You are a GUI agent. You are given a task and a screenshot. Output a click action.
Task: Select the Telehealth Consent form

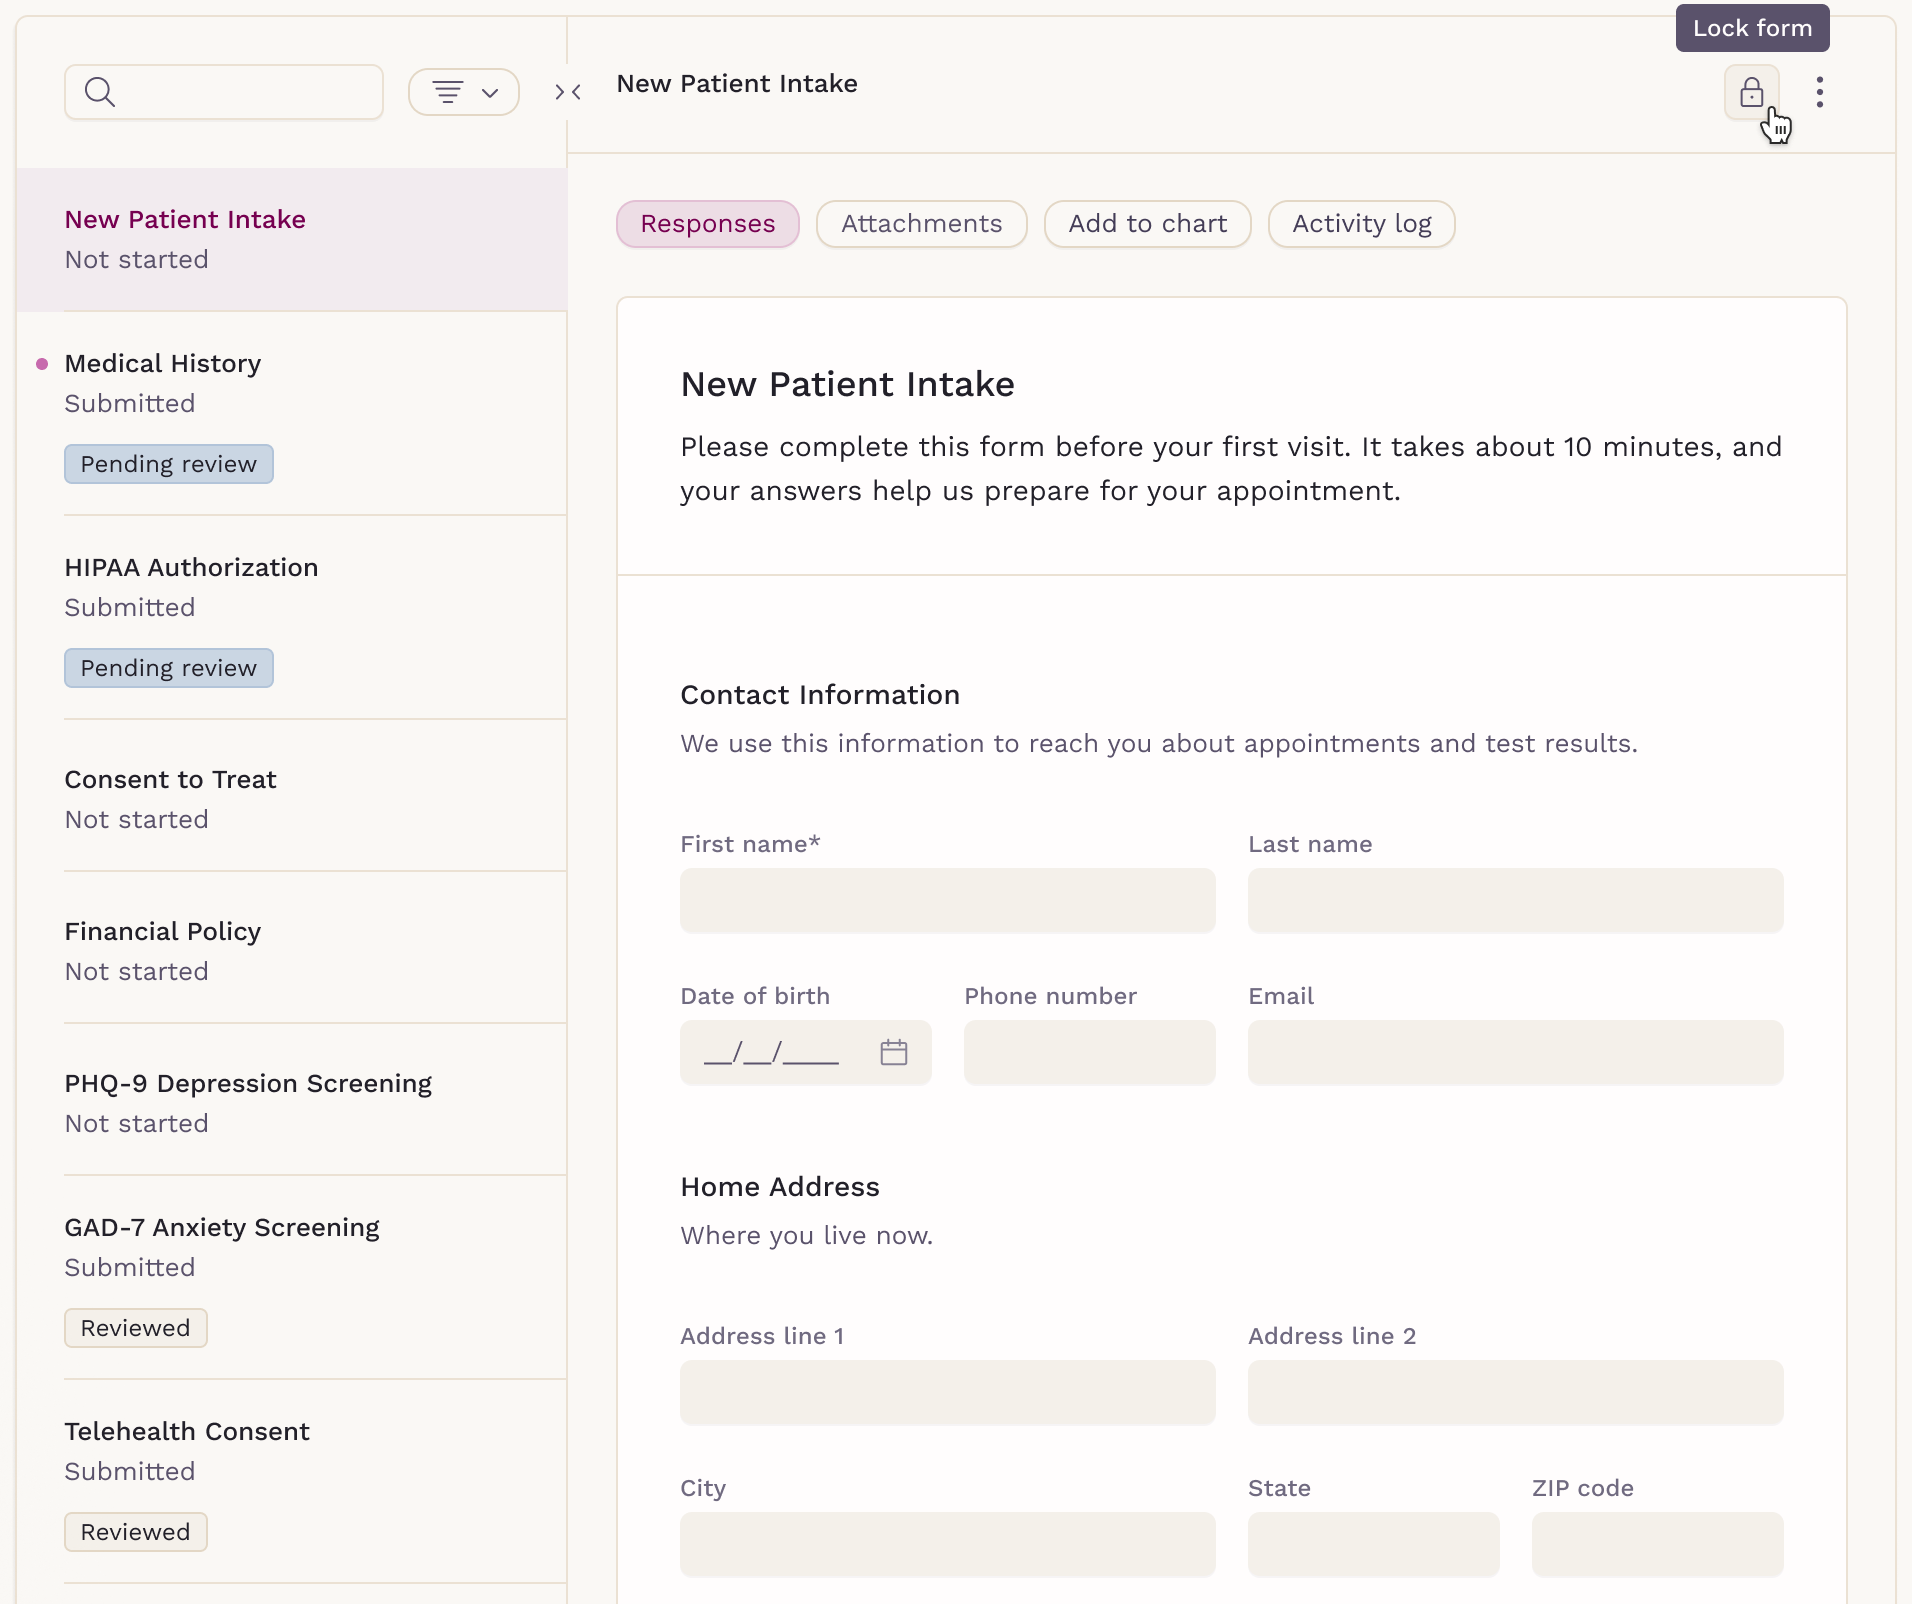pyautogui.click(x=292, y=1482)
